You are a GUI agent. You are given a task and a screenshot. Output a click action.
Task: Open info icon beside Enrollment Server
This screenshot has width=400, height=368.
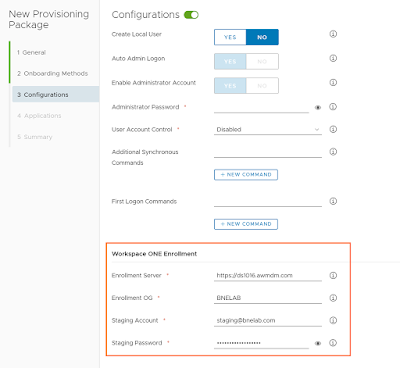333,275
